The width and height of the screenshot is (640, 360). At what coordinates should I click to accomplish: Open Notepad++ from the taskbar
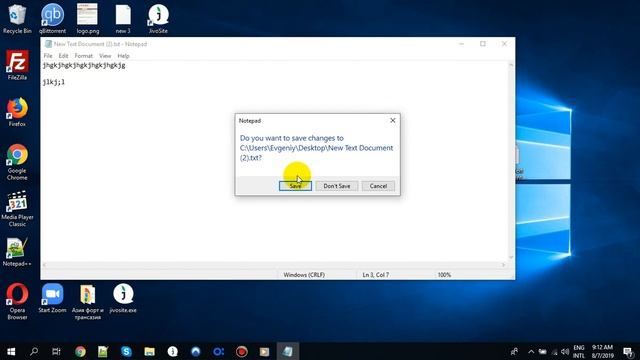pos(103,351)
